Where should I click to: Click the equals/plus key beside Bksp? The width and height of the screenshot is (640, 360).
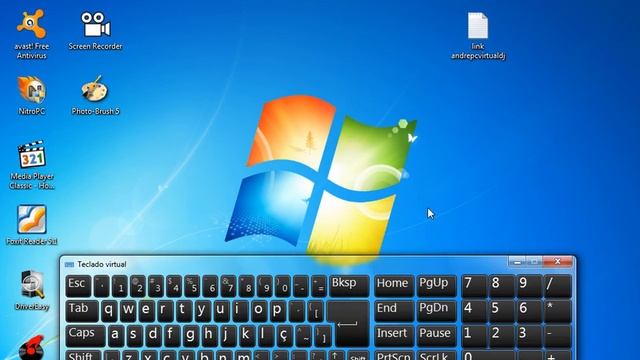[319, 285]
